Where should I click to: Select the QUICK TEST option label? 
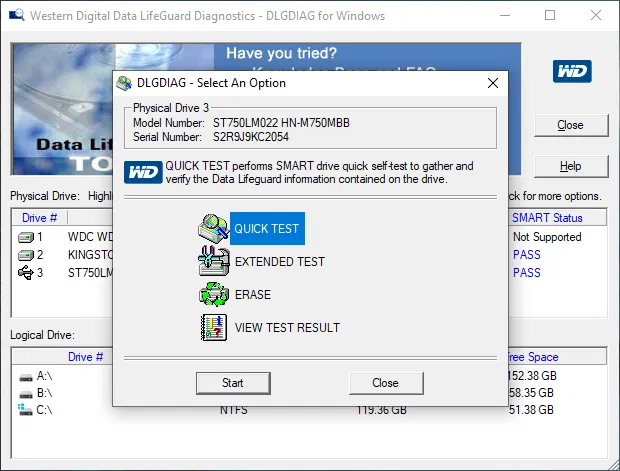coord(267,229)
